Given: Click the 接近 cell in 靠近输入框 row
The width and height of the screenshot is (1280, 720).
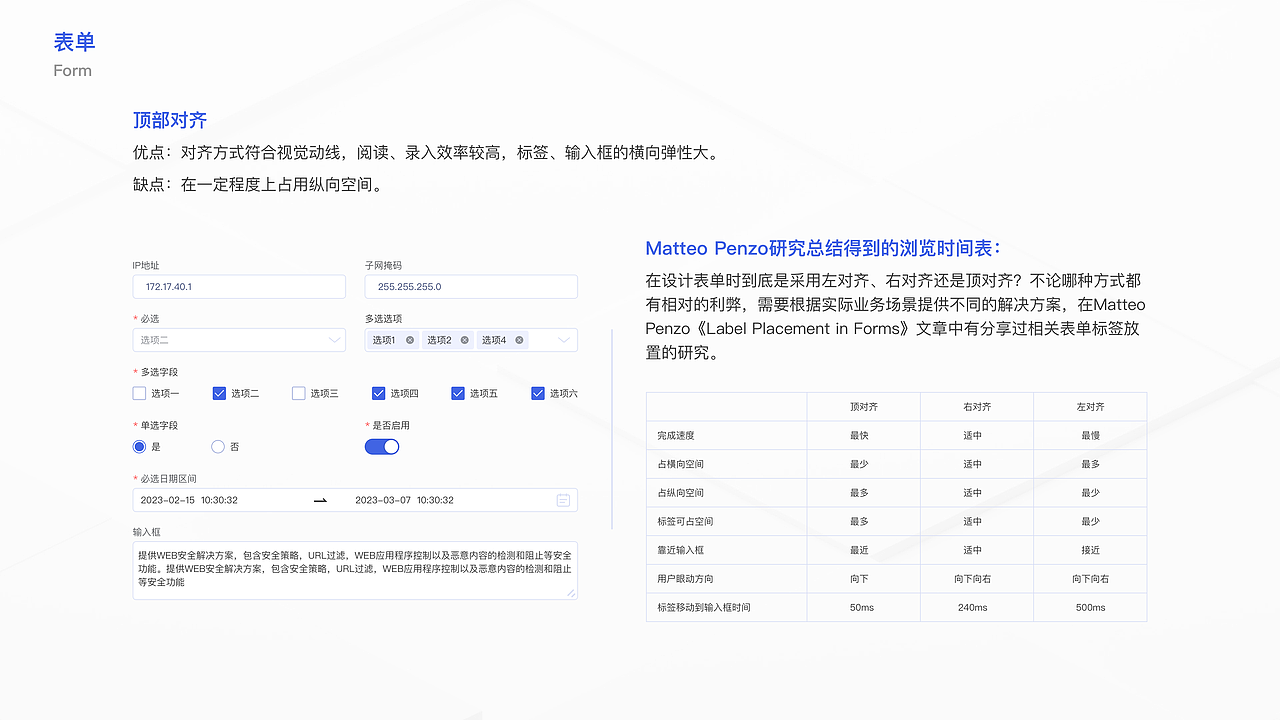Looking at the screenshot, I should pos(1090,550).
